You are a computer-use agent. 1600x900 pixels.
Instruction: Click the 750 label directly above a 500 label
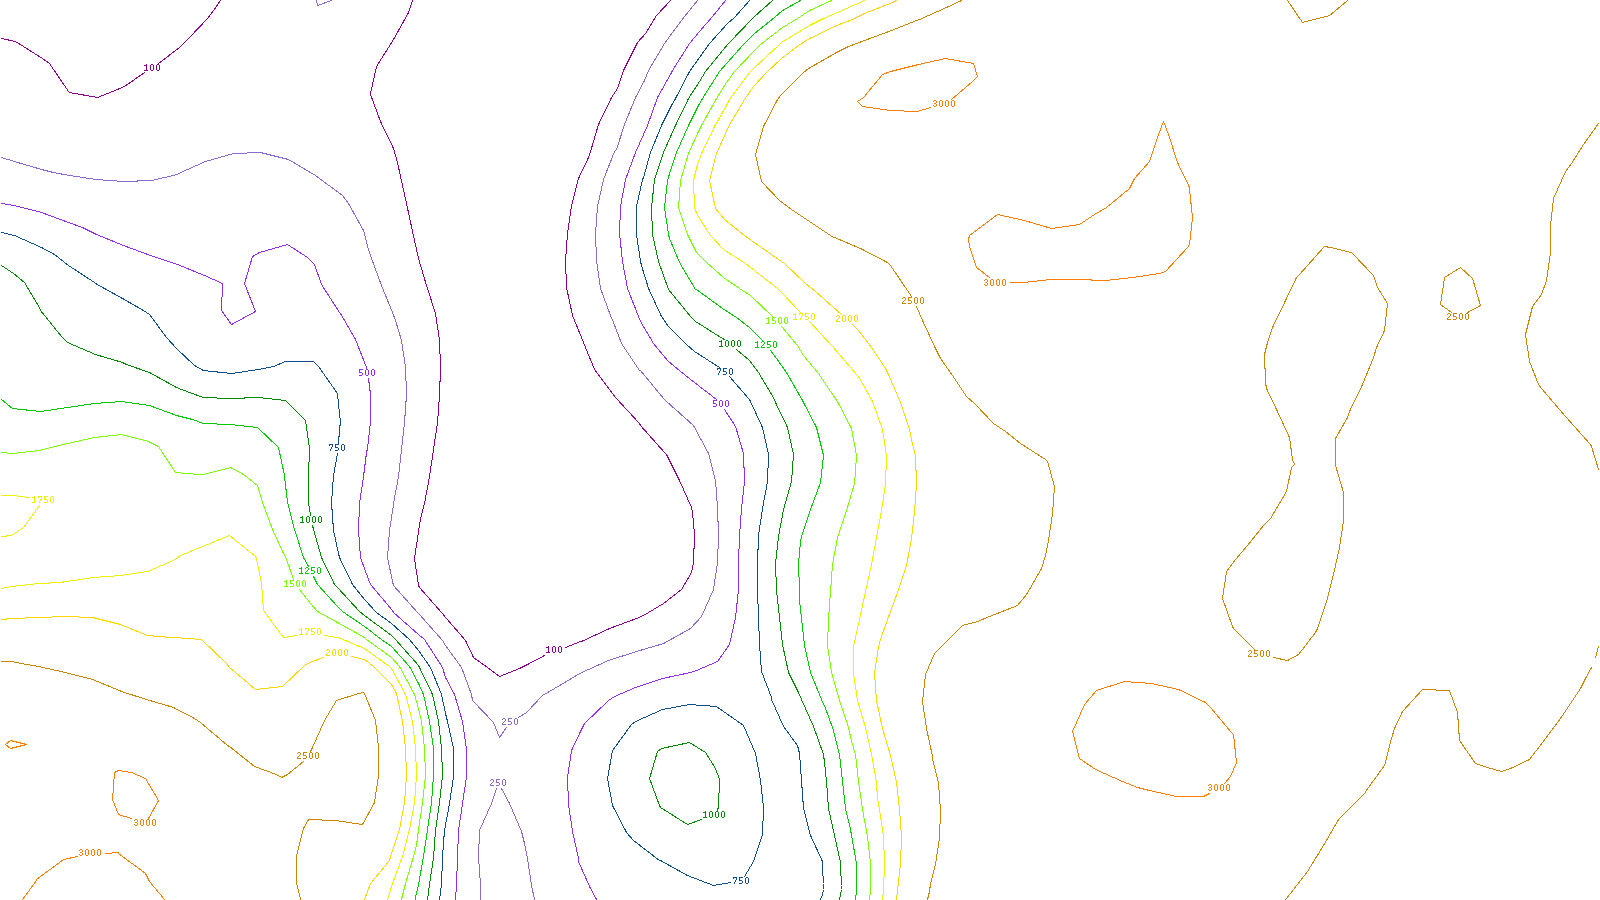pos(725,372)
